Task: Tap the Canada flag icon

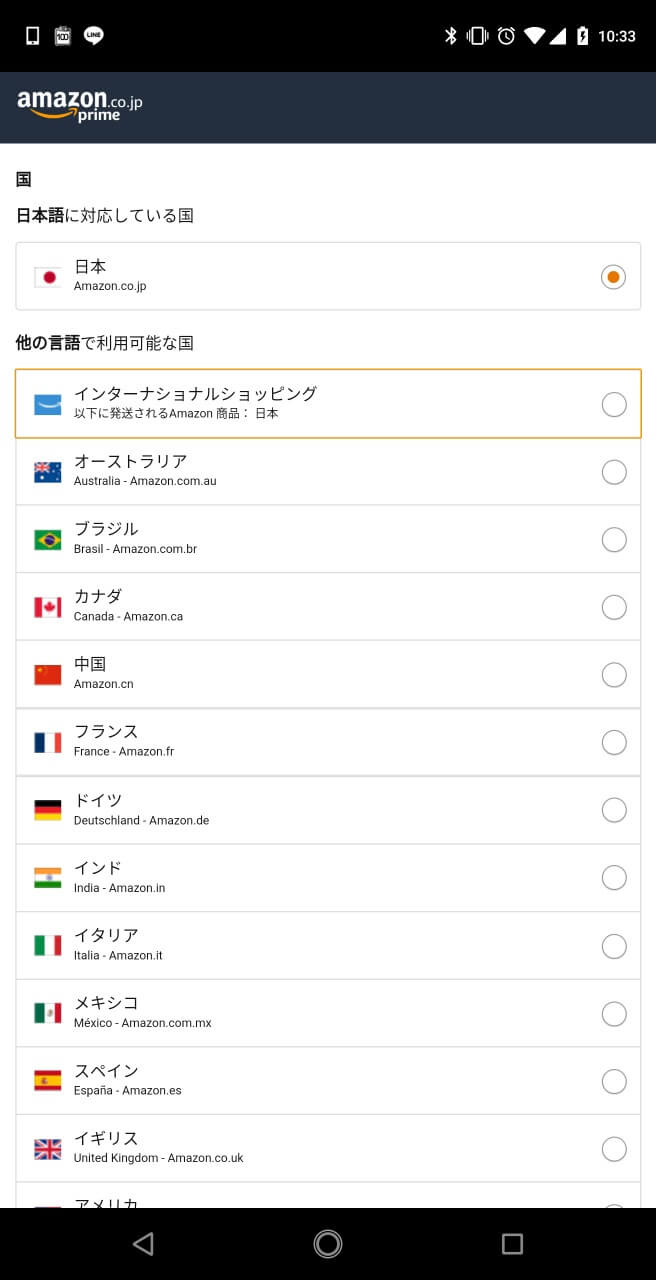Action: tap(47, 607)
